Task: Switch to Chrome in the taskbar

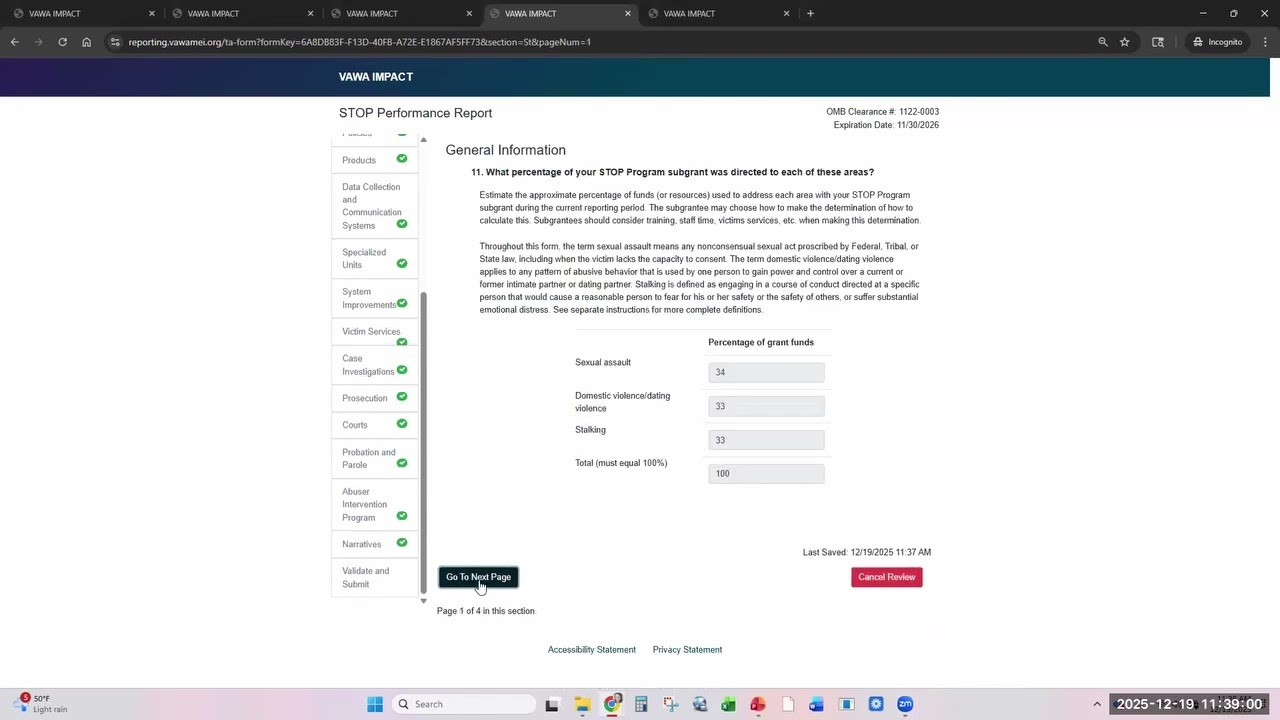Action: pyautogui.click(x=612, y=704)
